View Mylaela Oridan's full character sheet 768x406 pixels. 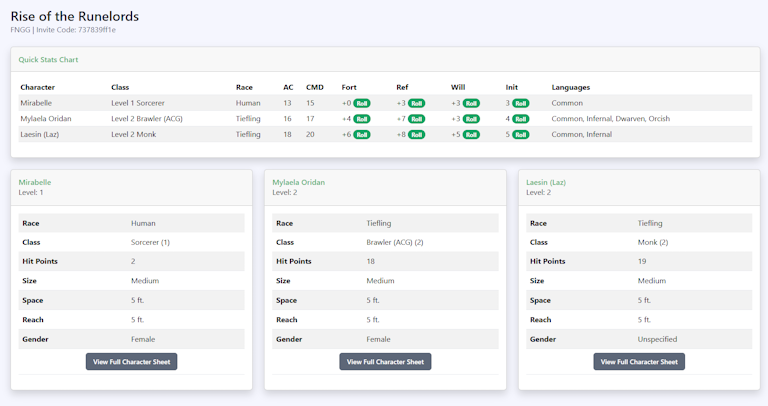(385, 362)
